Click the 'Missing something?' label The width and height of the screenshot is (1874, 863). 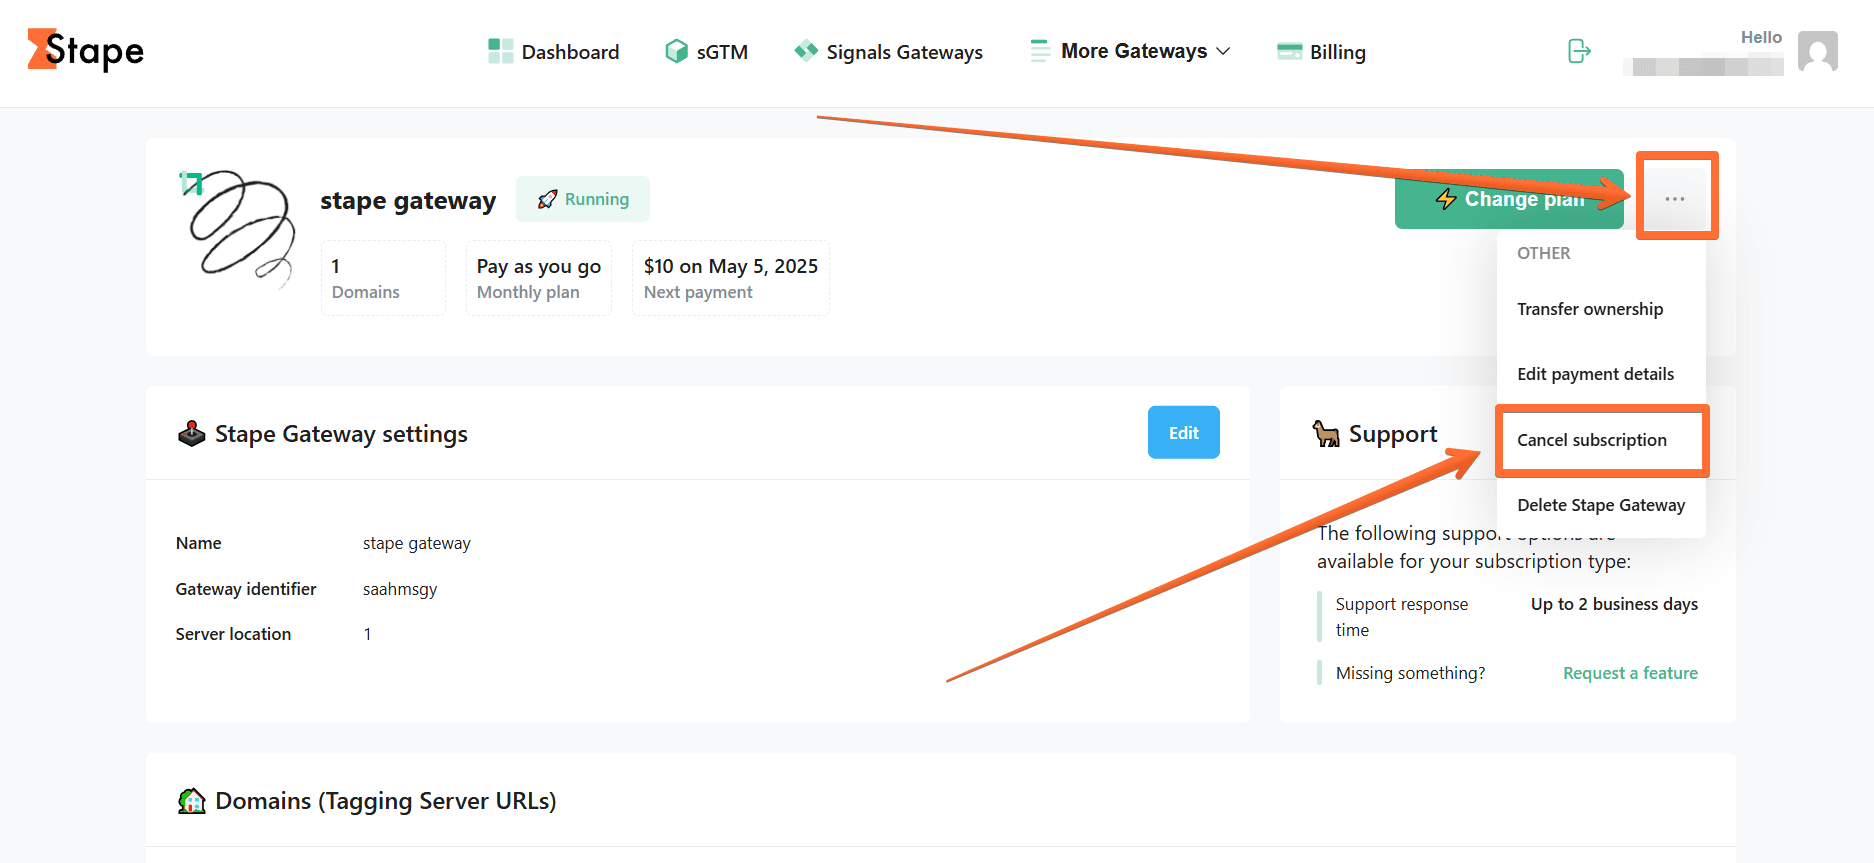pyautogui.click(x=1410, y=673)
